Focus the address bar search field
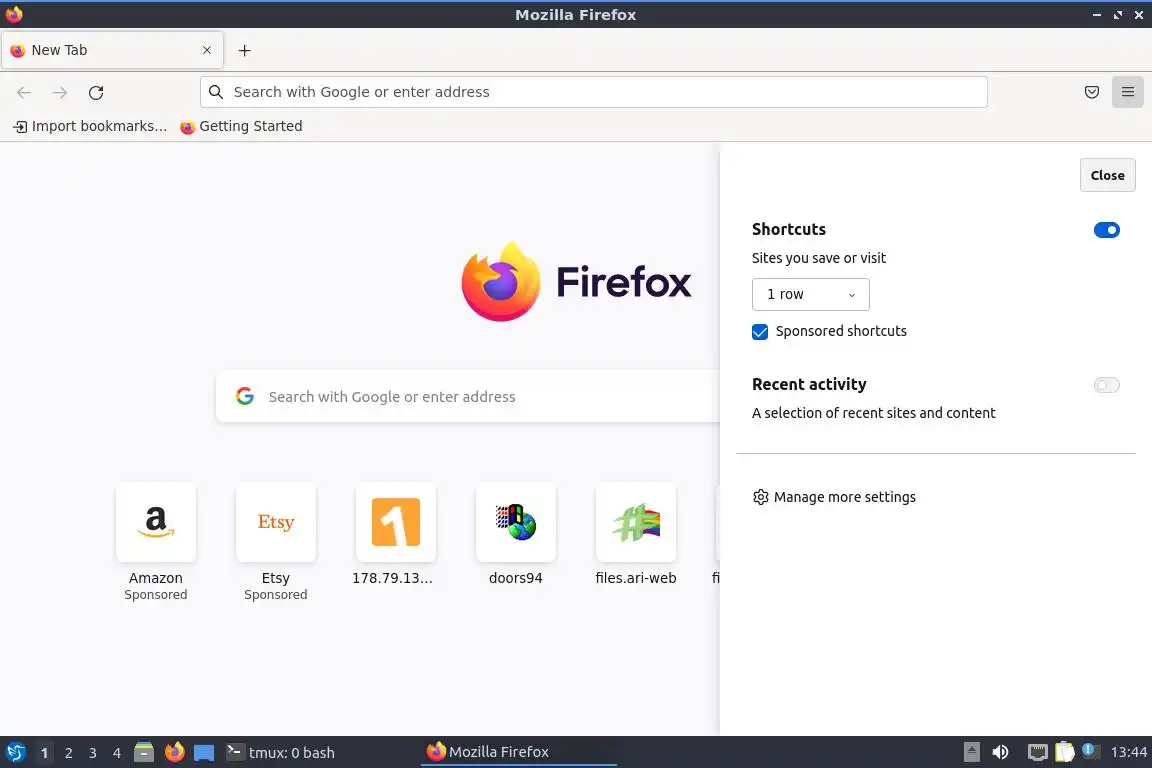The height and width of the screenshot is (768, 1152). tap(594, 92)
